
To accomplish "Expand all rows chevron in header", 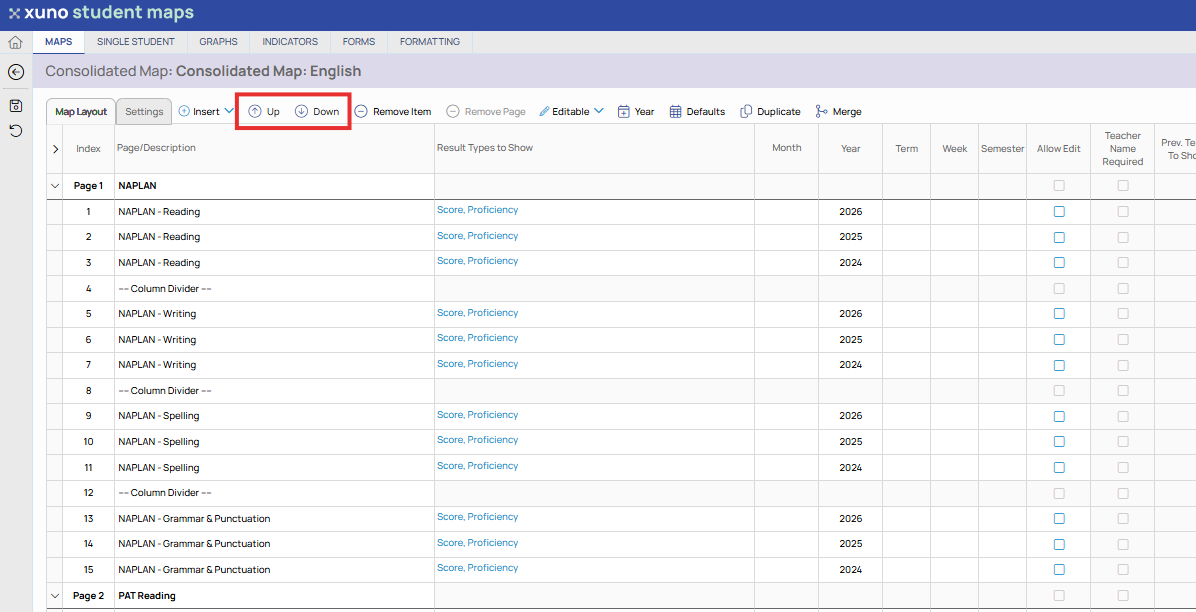I will coord(55,150).
